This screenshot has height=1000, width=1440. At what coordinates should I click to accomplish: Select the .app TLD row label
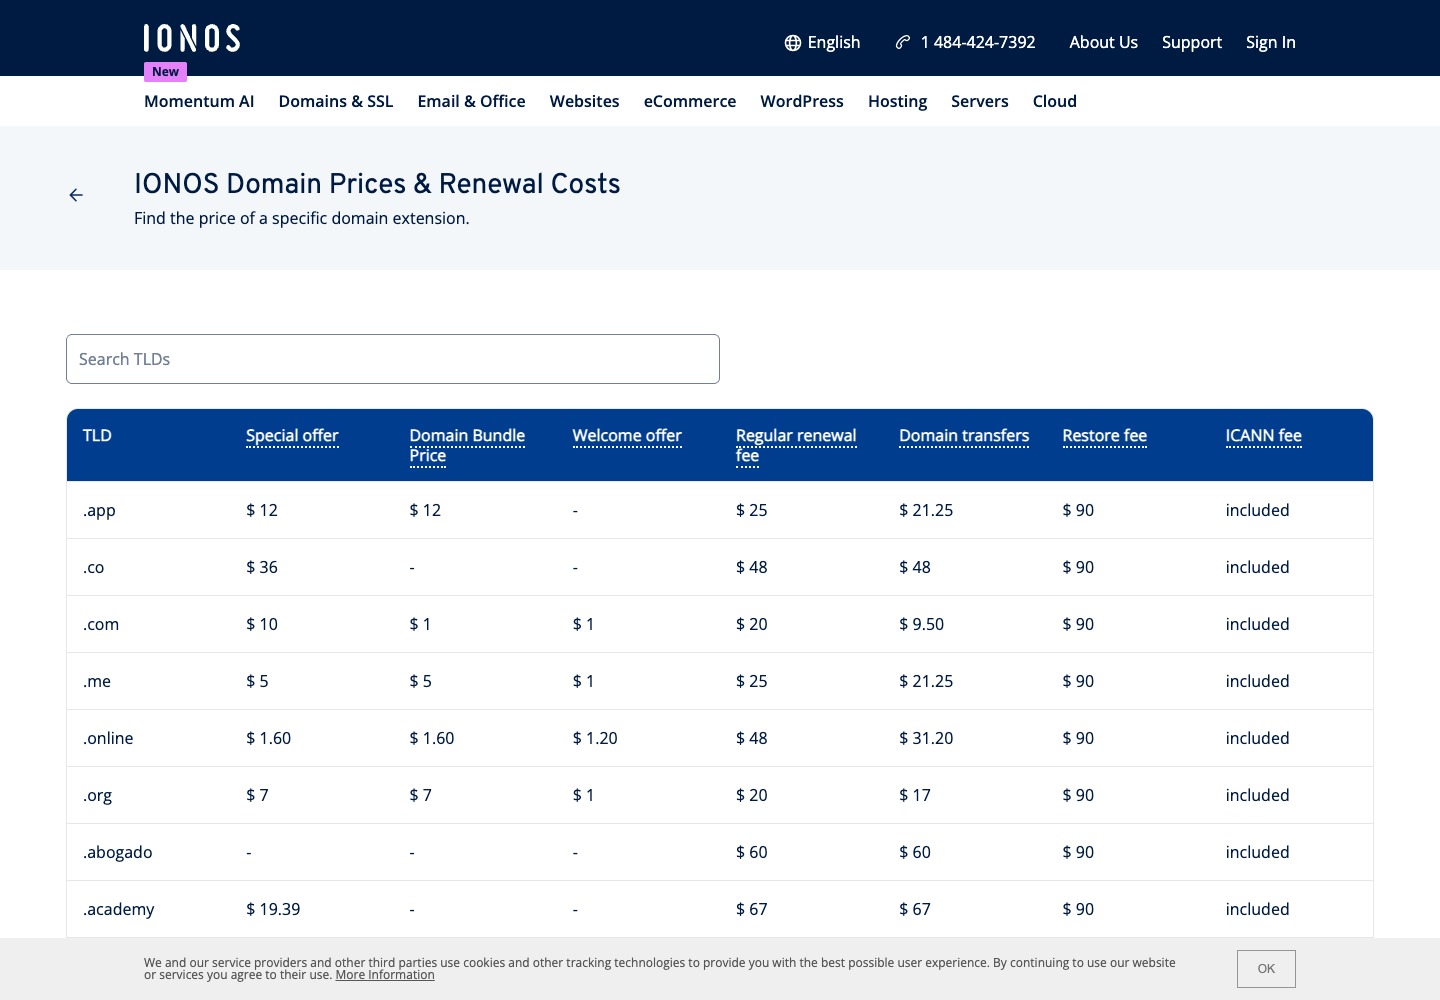pos(99,510)
